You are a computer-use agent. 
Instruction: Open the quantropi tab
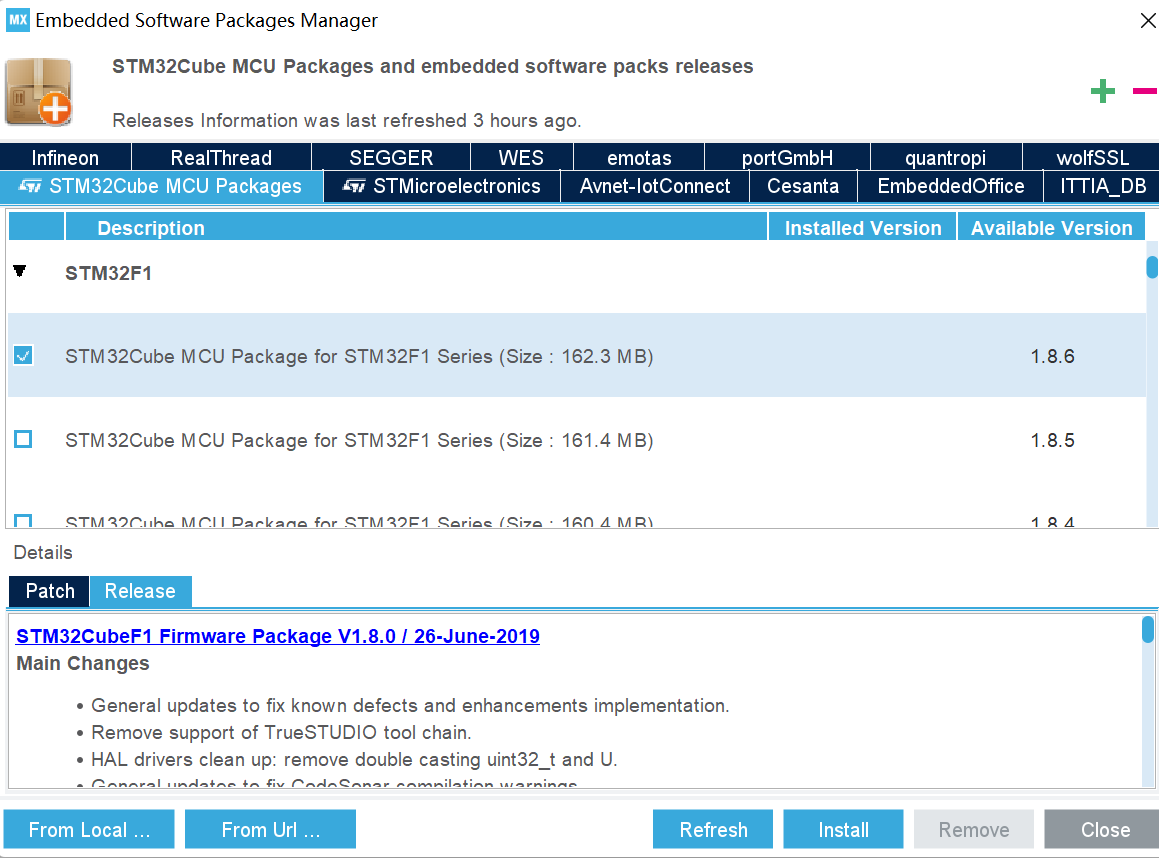[x=945, y=157]
